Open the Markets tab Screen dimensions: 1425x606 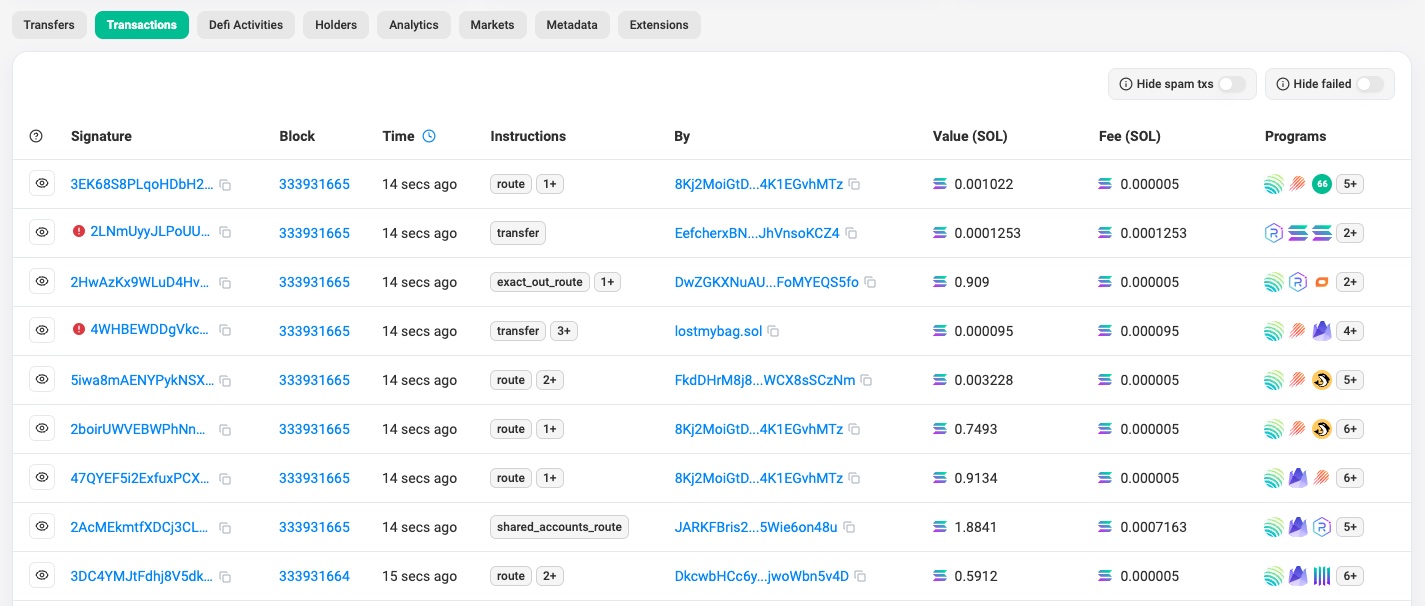[493, 25]
